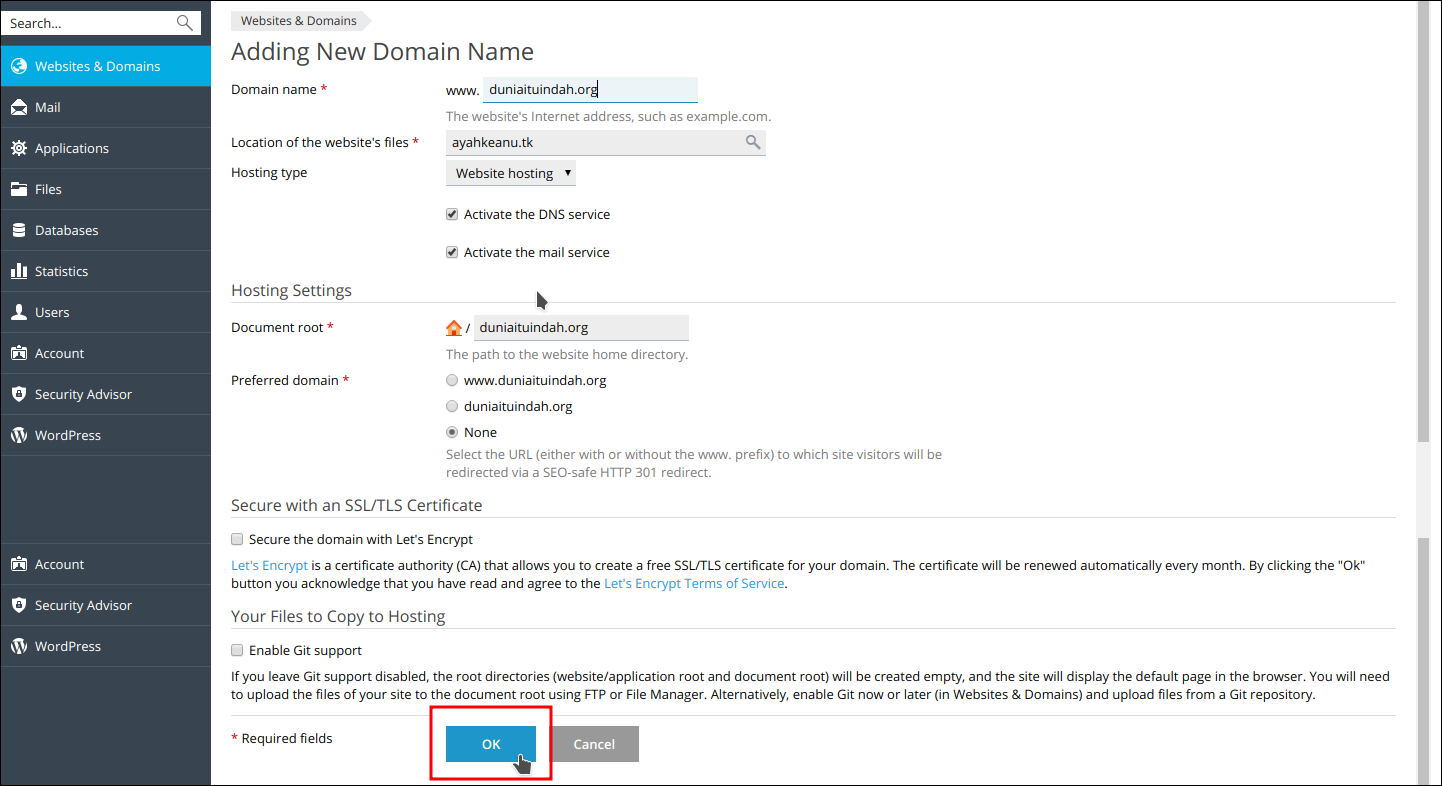
Task: Select www.duniaituindah.org as preferred domain
Action: pos(452,380)
